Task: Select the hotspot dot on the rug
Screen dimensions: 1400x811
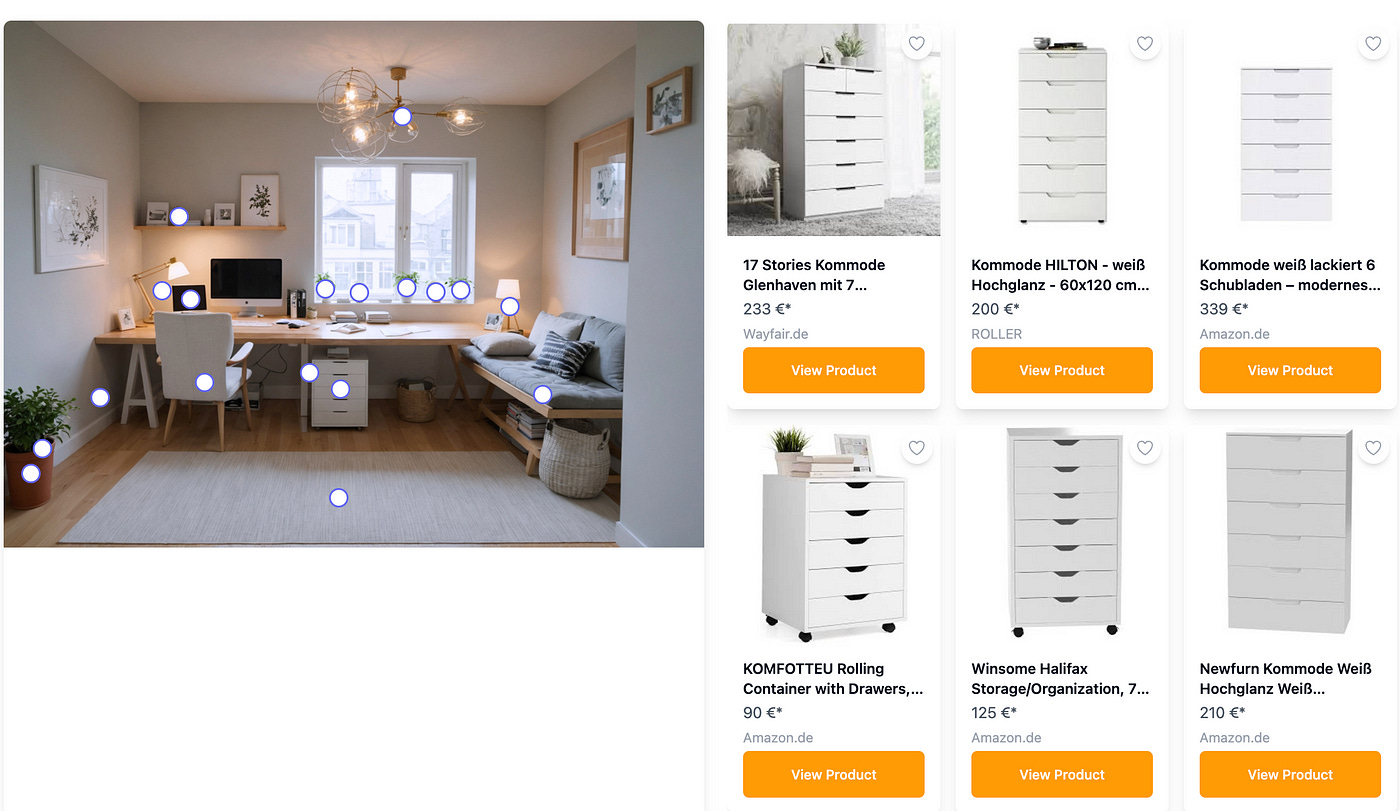Action: [x=338, y=497]
